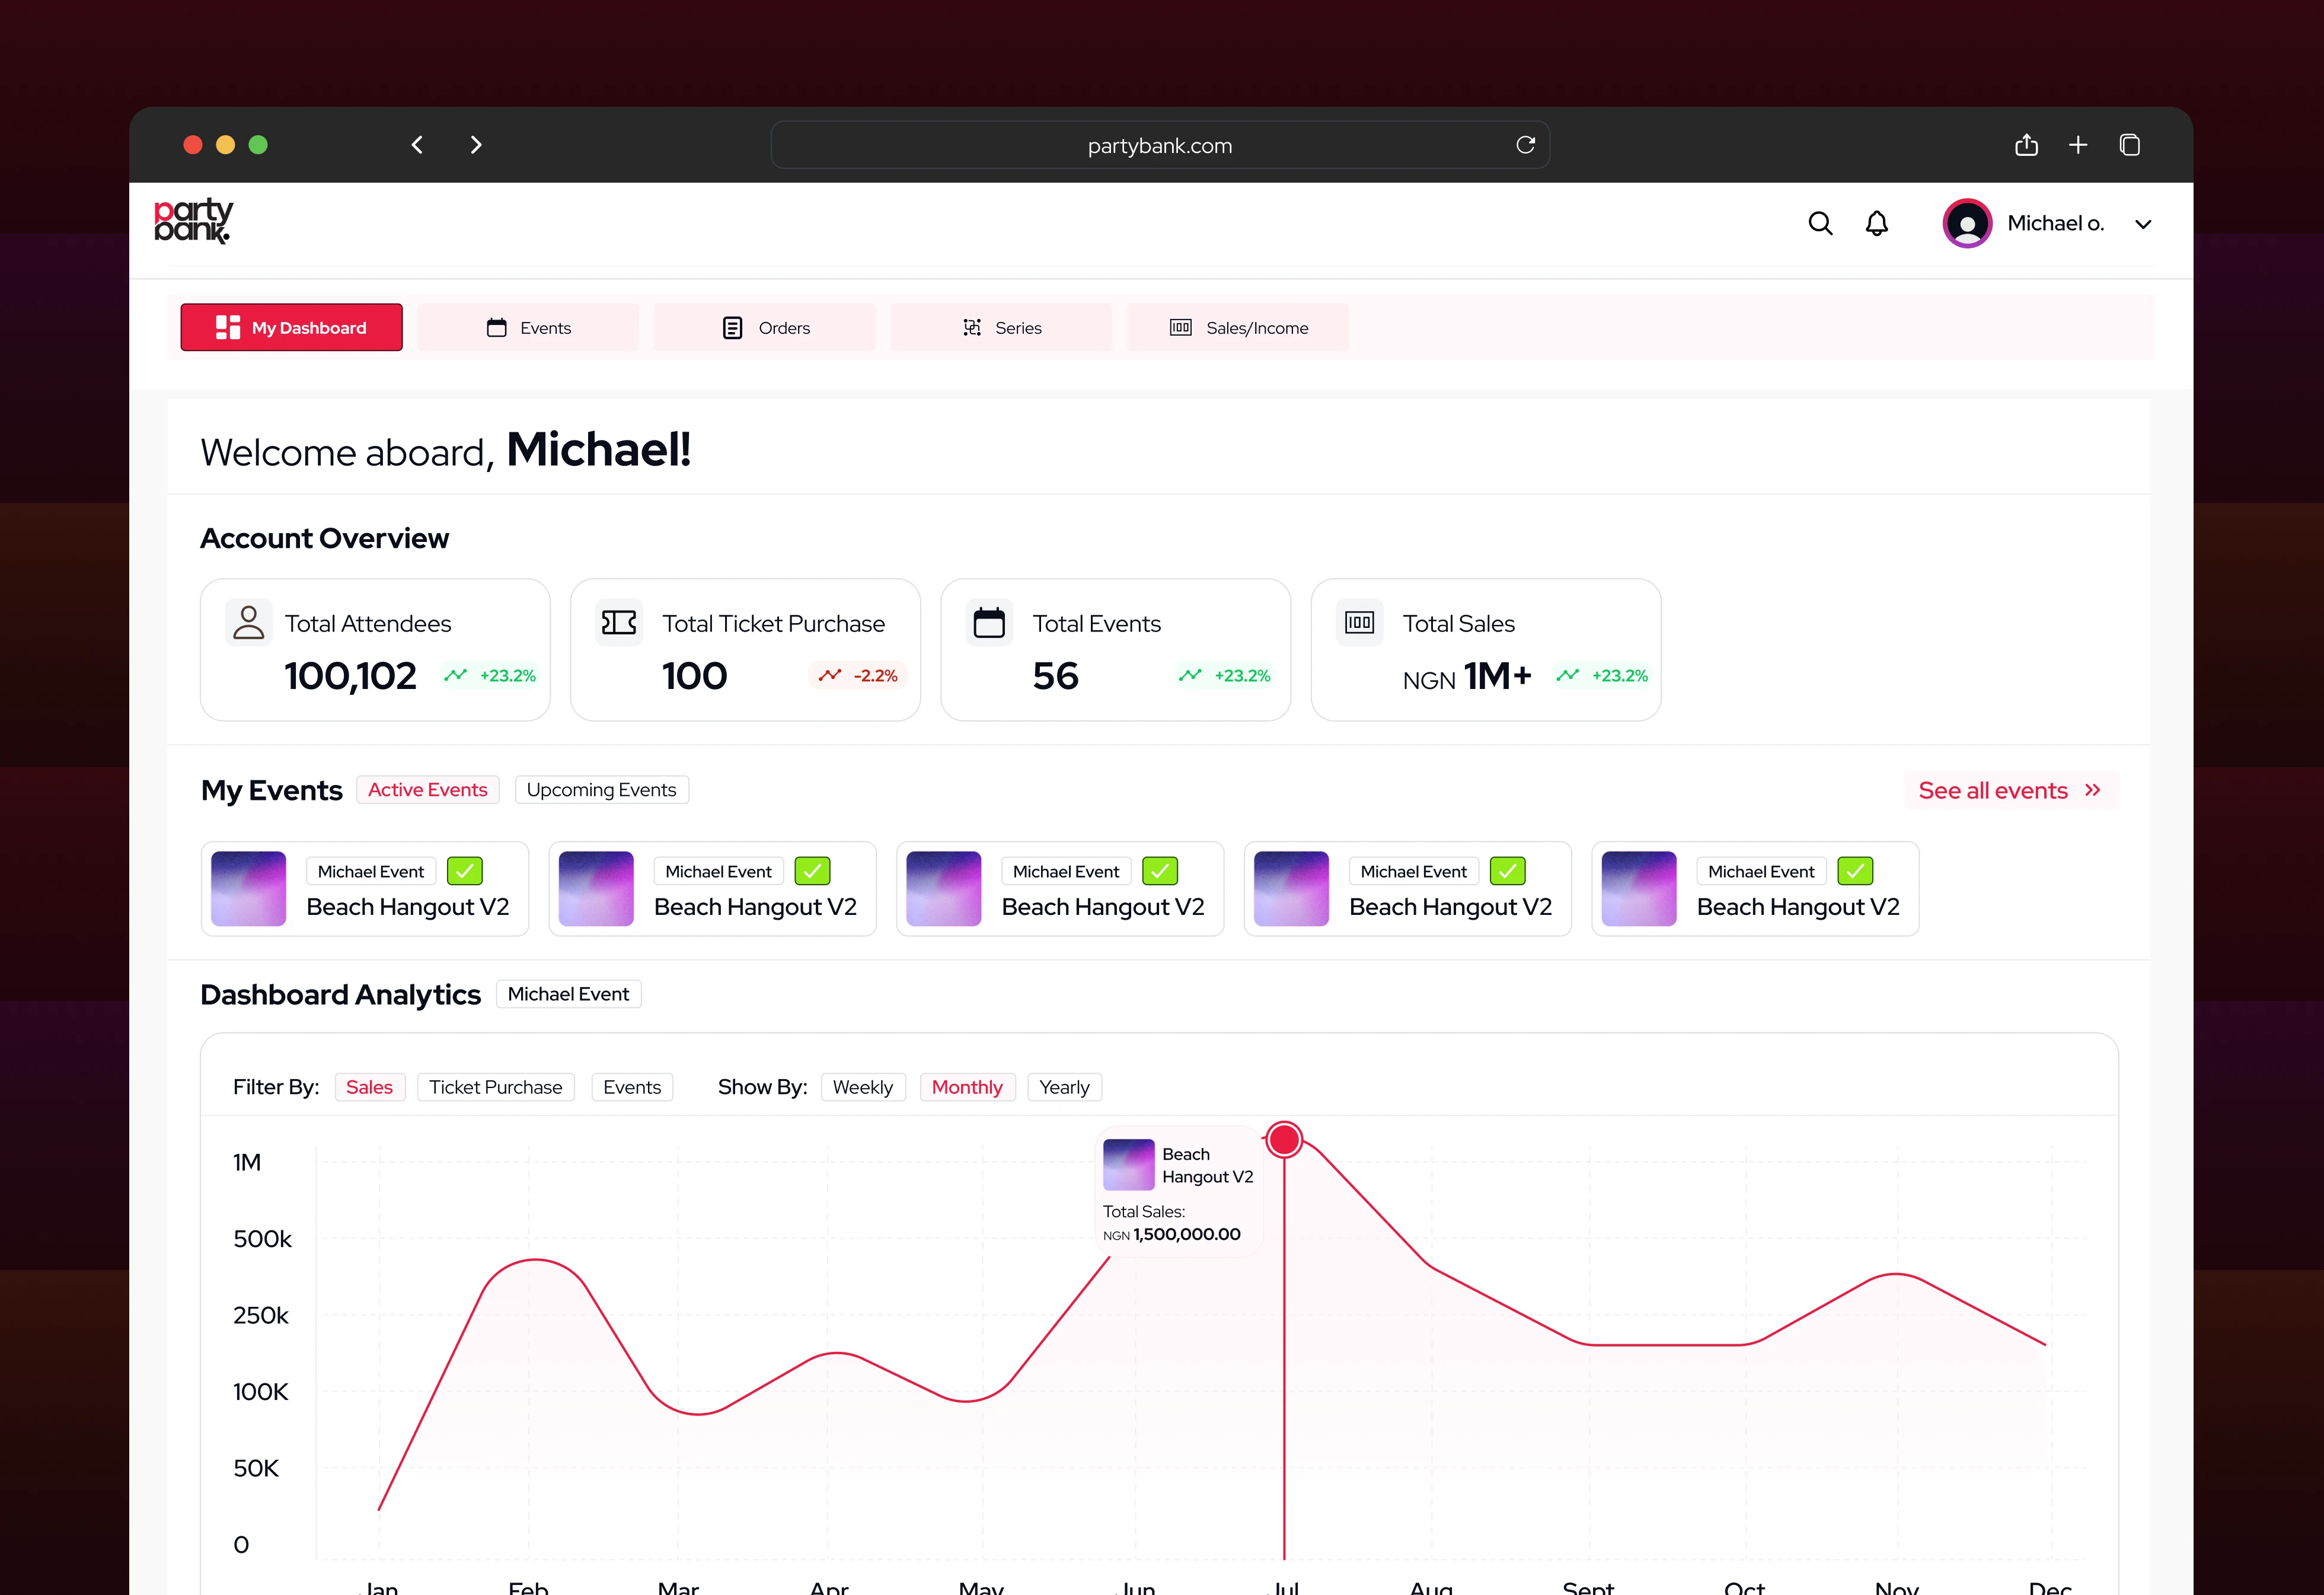This screenshot has width=2324, height=1595.
Task: Toggle green checkmark on first event card
Action: pos(464,871)
